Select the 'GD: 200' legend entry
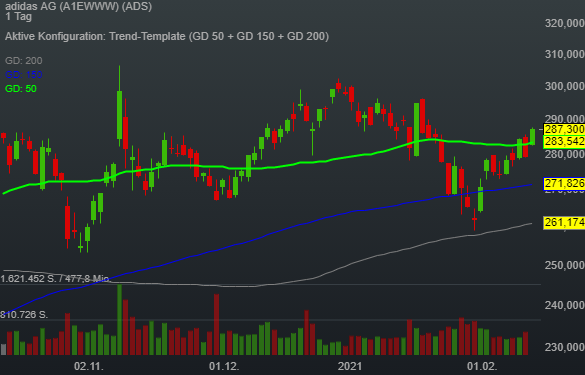Viewport: 585px width, 375px height. coord(24,60)
